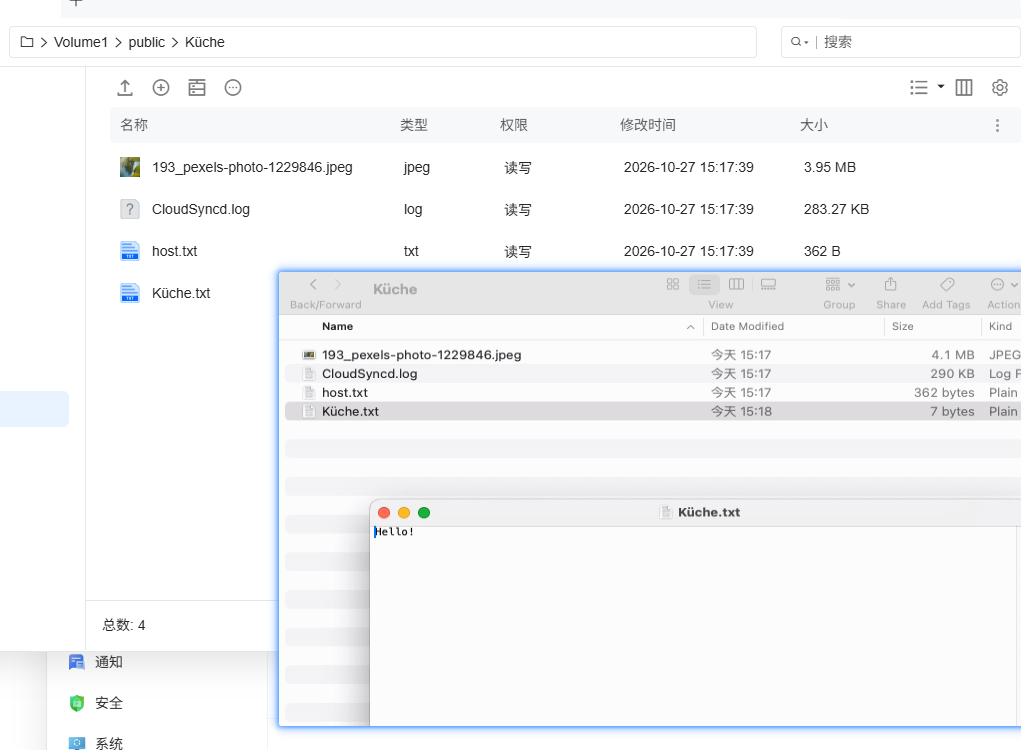Sort the file list by the 类型 column
Screen dimensions: 1021x750
(413, 125)
